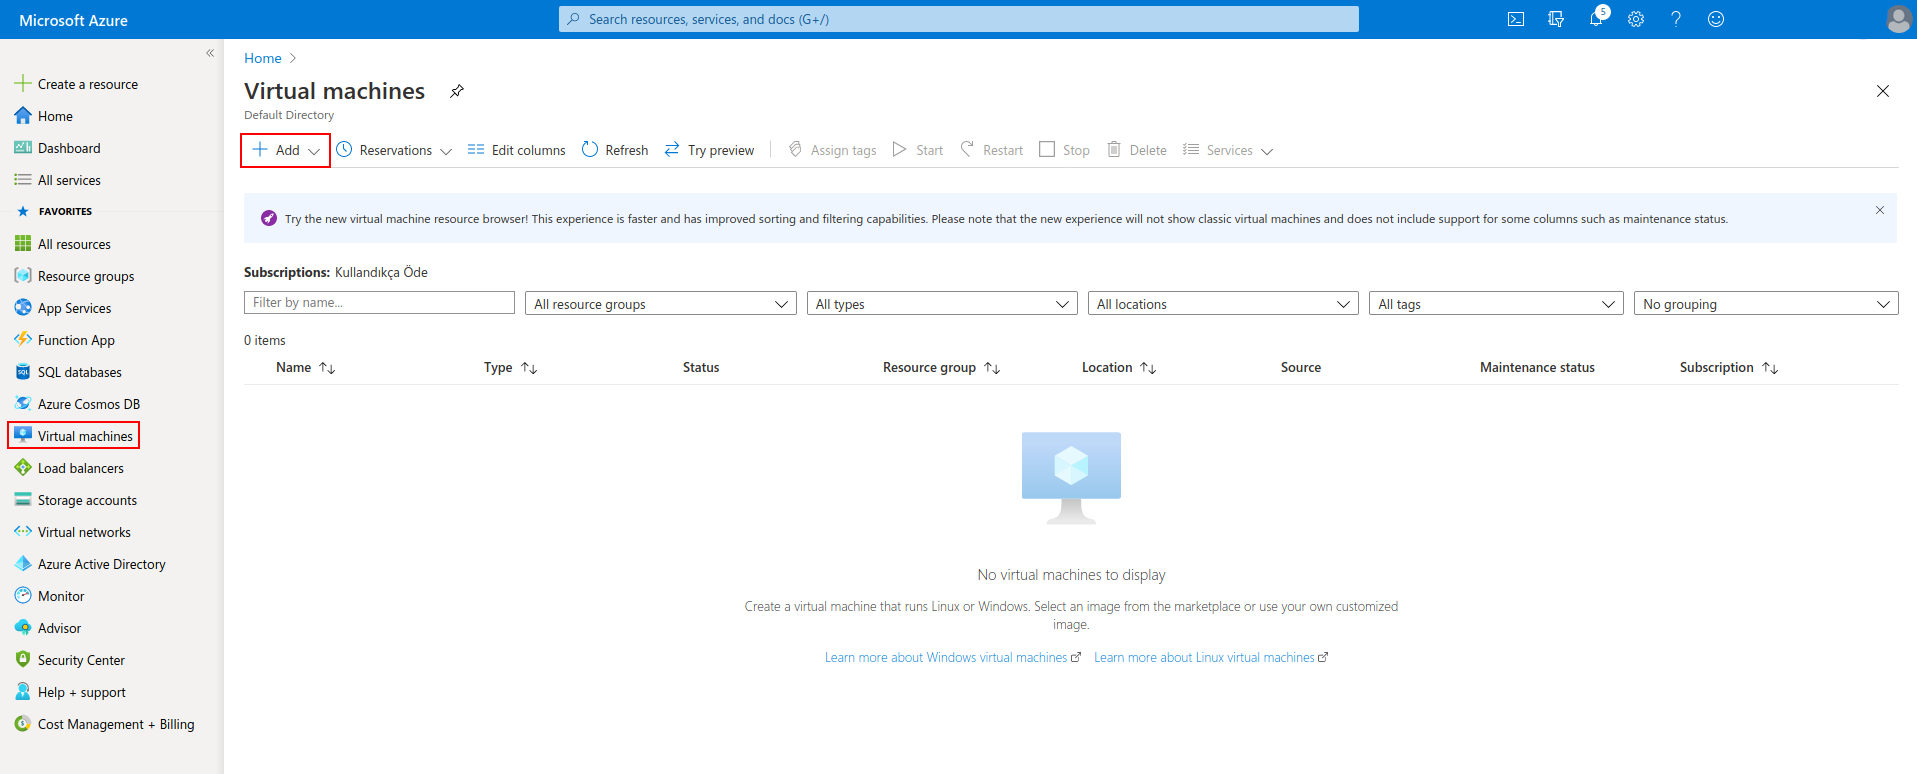Screen dimensions: 1917x774
Task: Click the Microsoft Azure logo text
Action: coord(73,20)
